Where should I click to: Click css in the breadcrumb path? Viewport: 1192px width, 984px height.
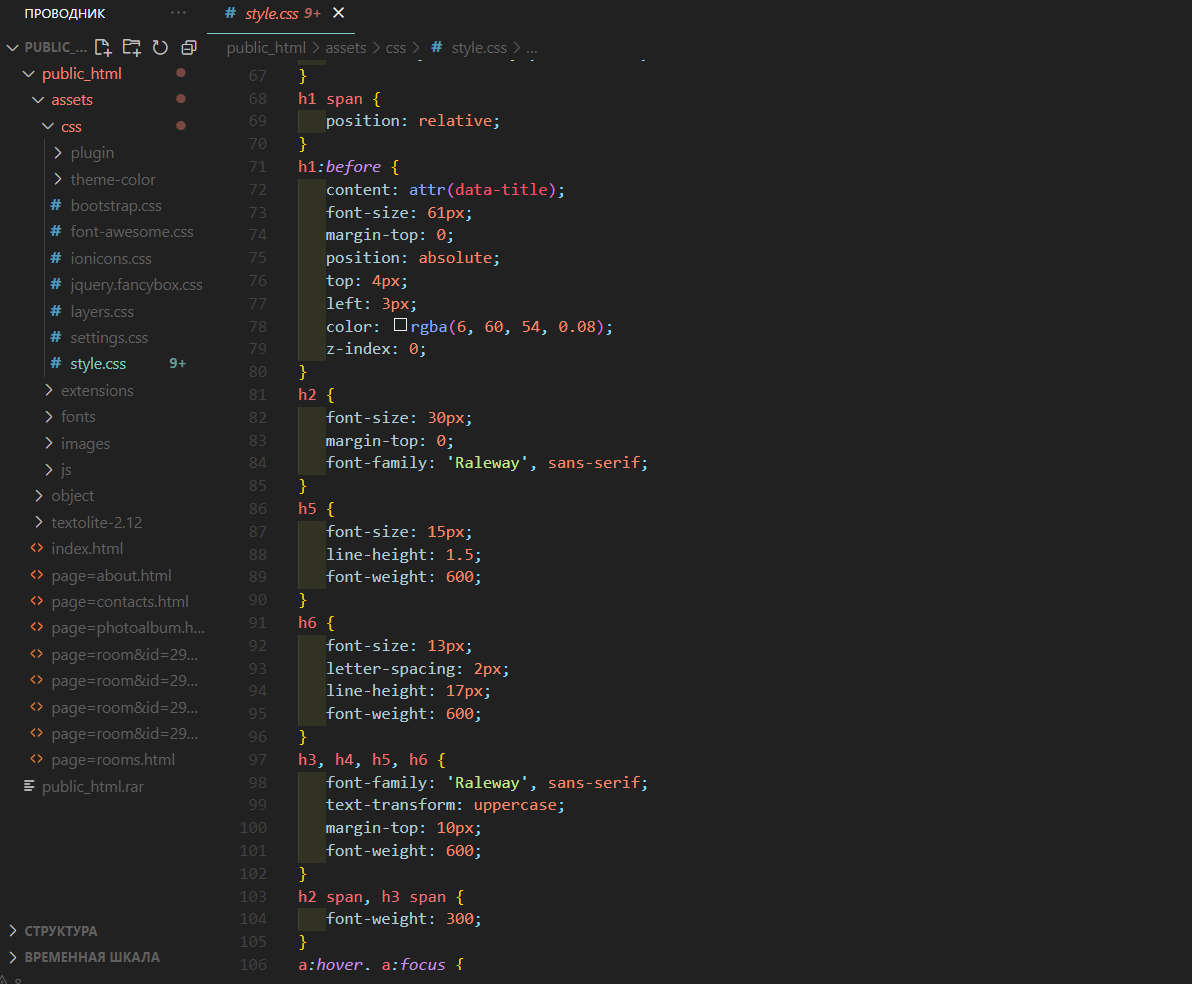(x=395, y=47)
